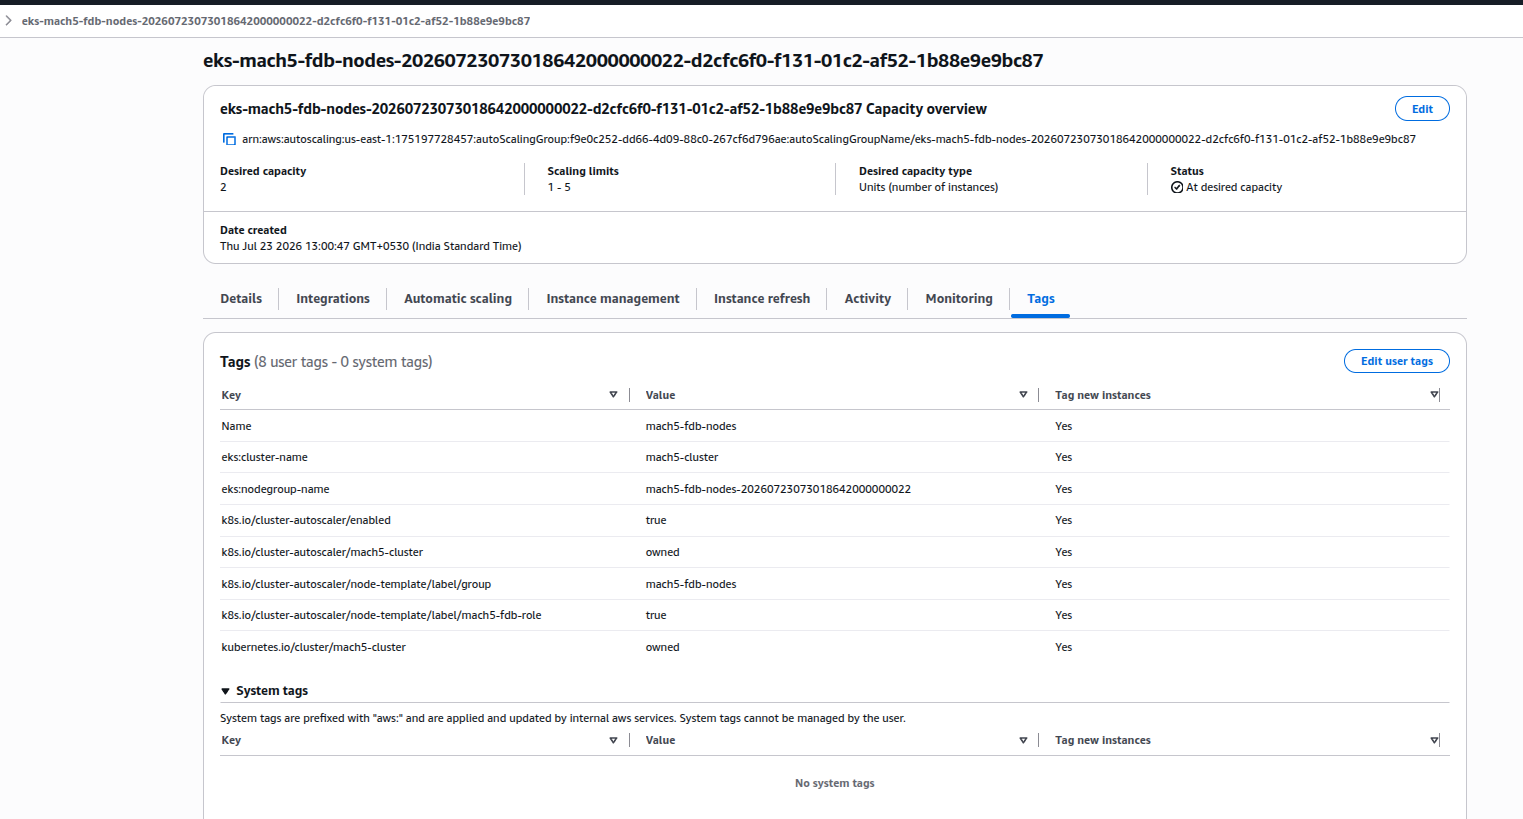Sort user tags by Tag new instances
The width and height of the screenshot is (1523, 819).
coord(1434,395)
